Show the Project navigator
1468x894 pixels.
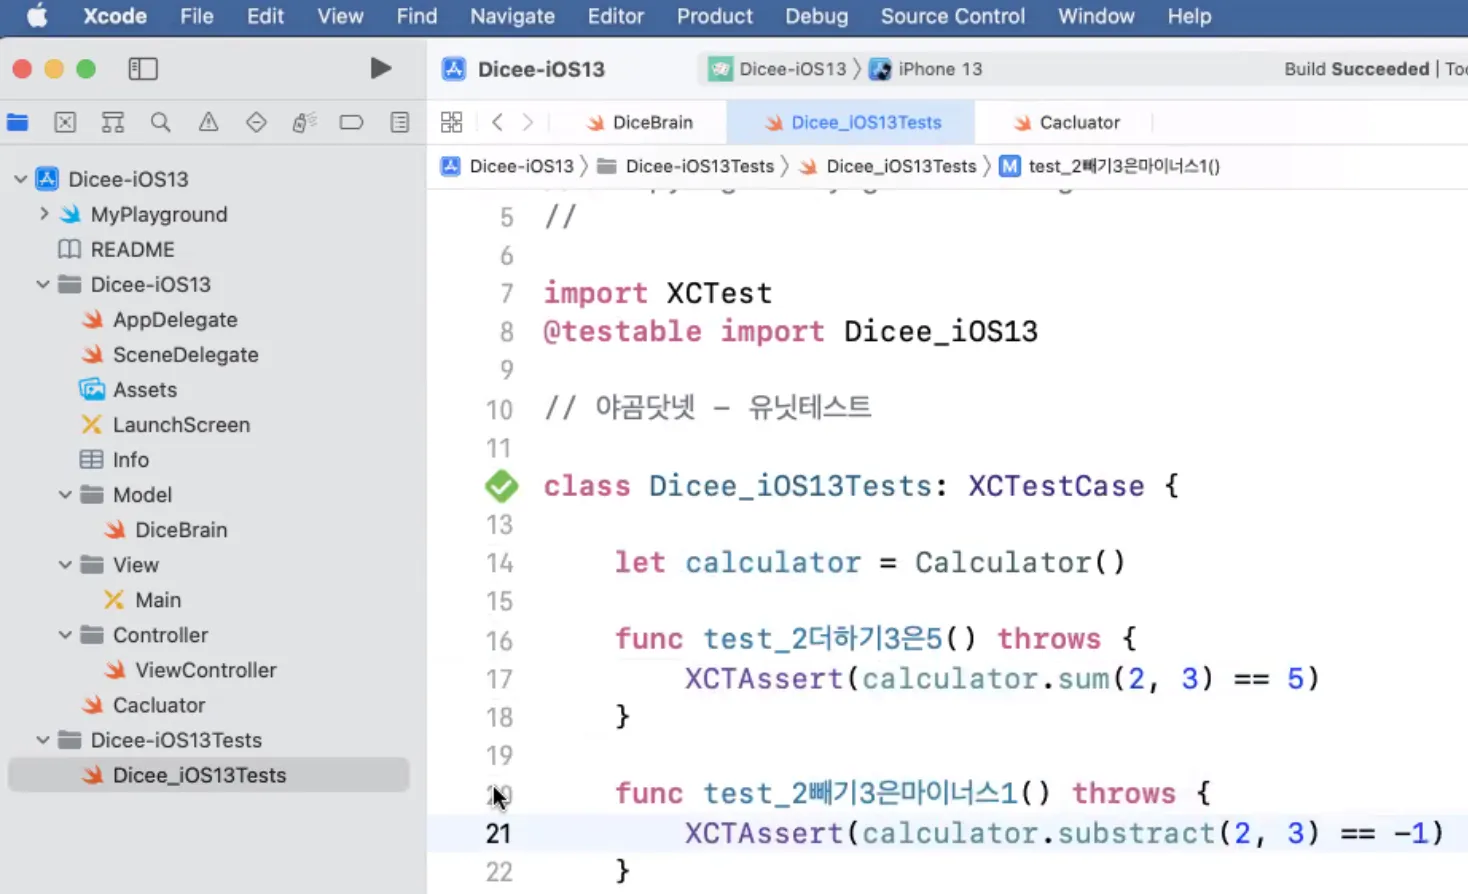(x=18, y=122)
